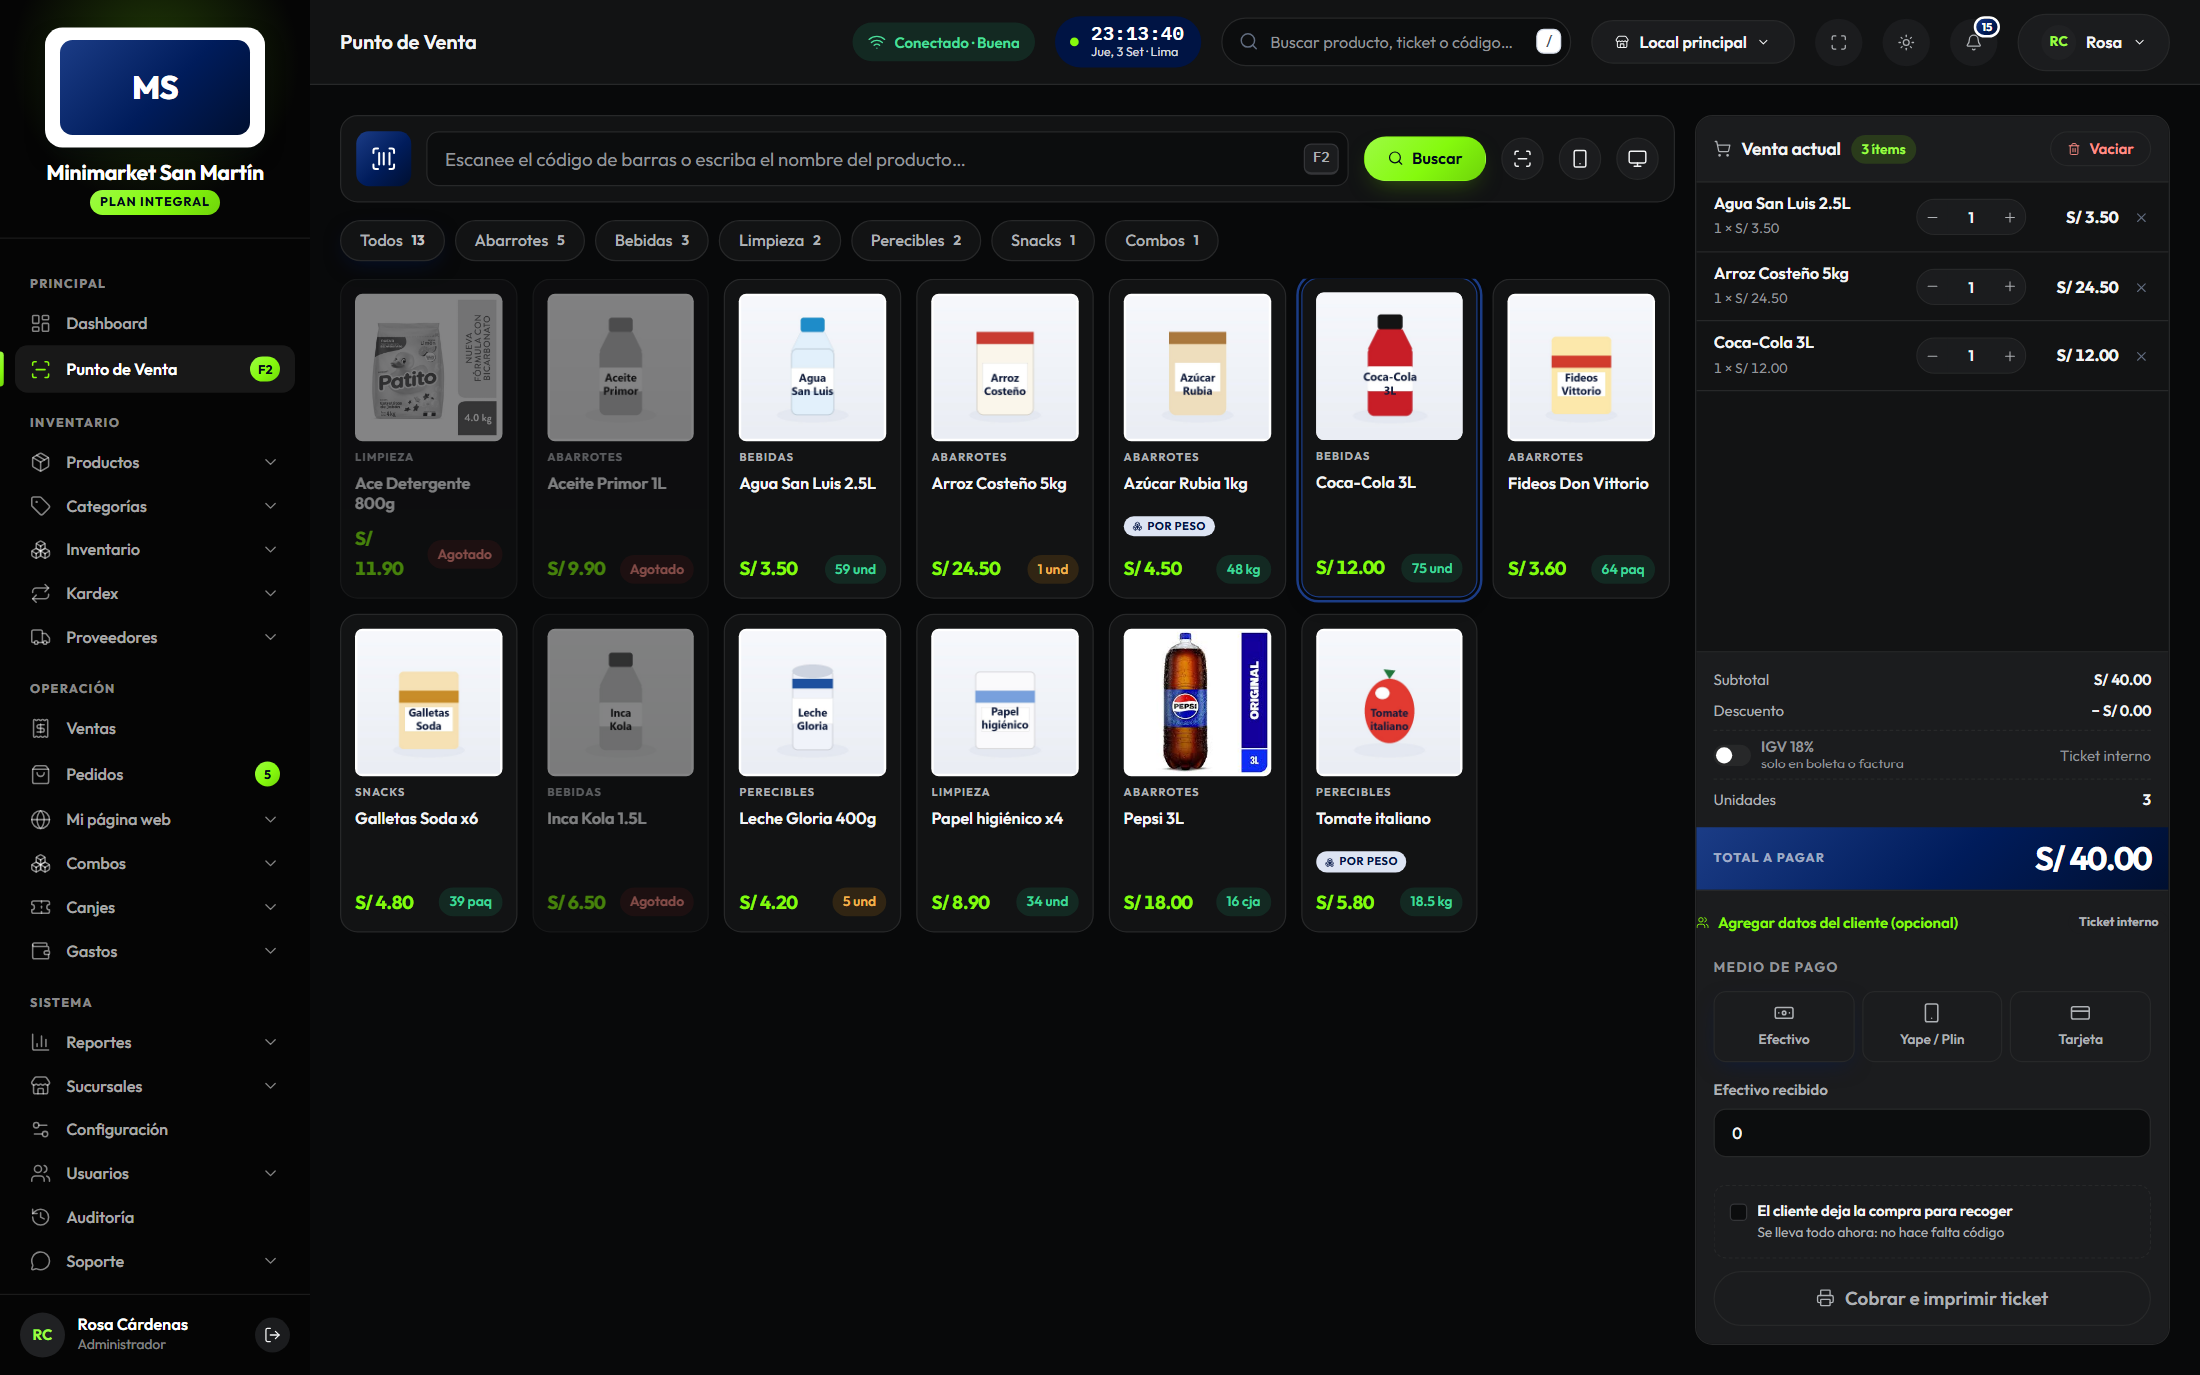Filter products by Perecibles category

tap(915, 240)
